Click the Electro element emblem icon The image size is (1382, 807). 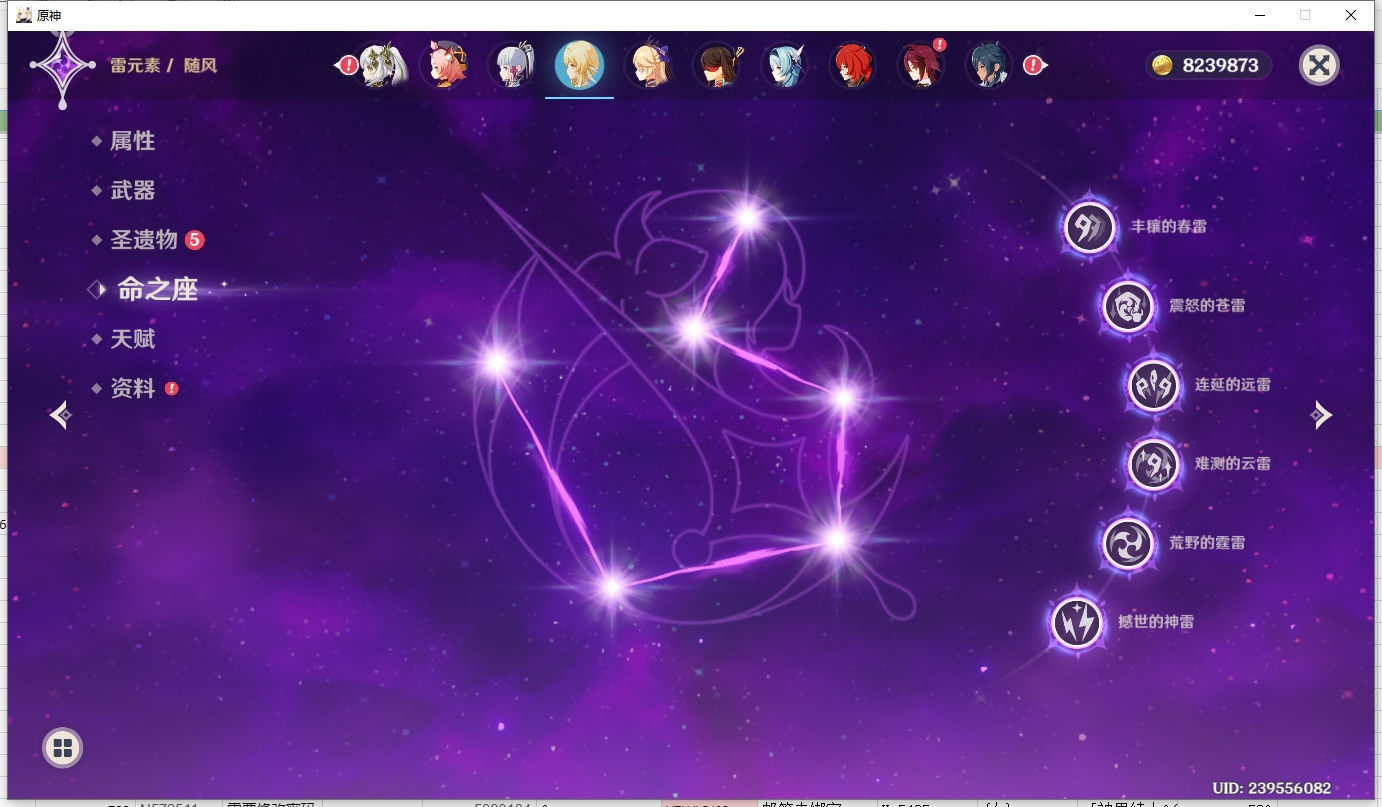(63, 66)
